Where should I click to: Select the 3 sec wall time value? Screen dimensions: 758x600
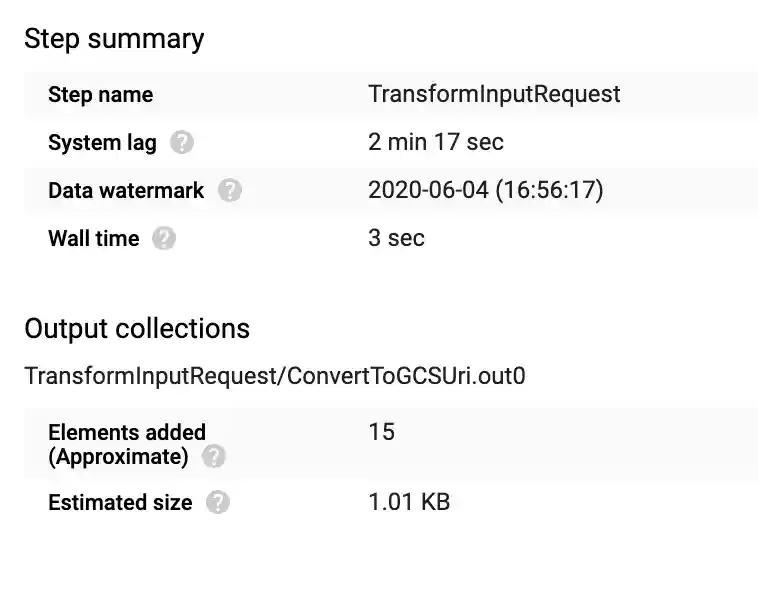click(396, 238)
